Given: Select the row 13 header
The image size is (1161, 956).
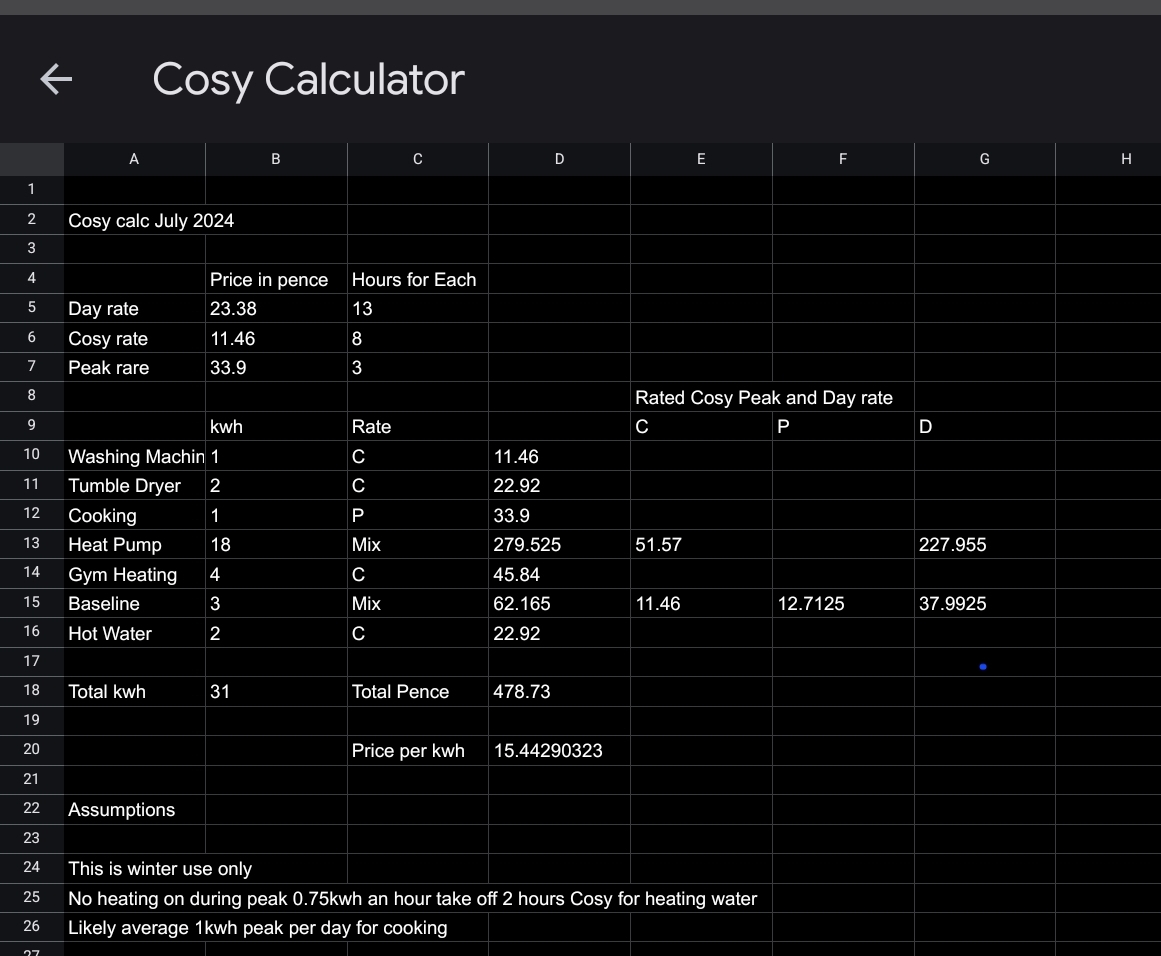Looking at the screenshot, I should [x=32, y=544].
